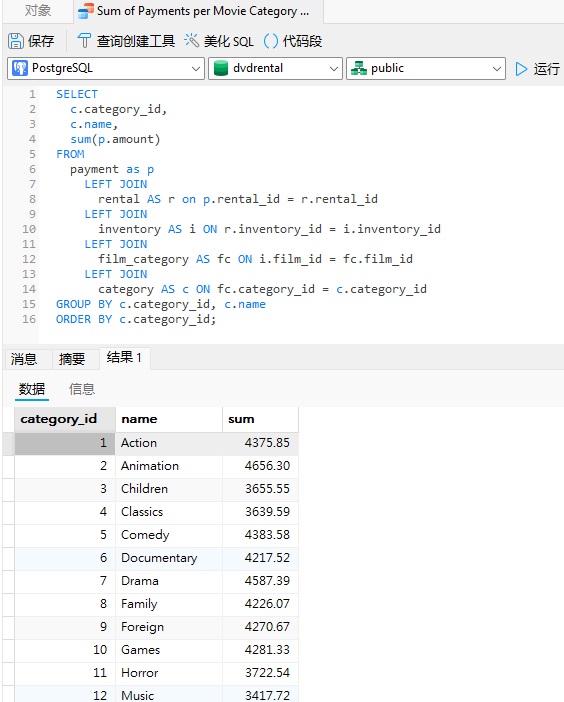Select the sum value 4270.67
This screenshot has height=702, width=564.
260,627
